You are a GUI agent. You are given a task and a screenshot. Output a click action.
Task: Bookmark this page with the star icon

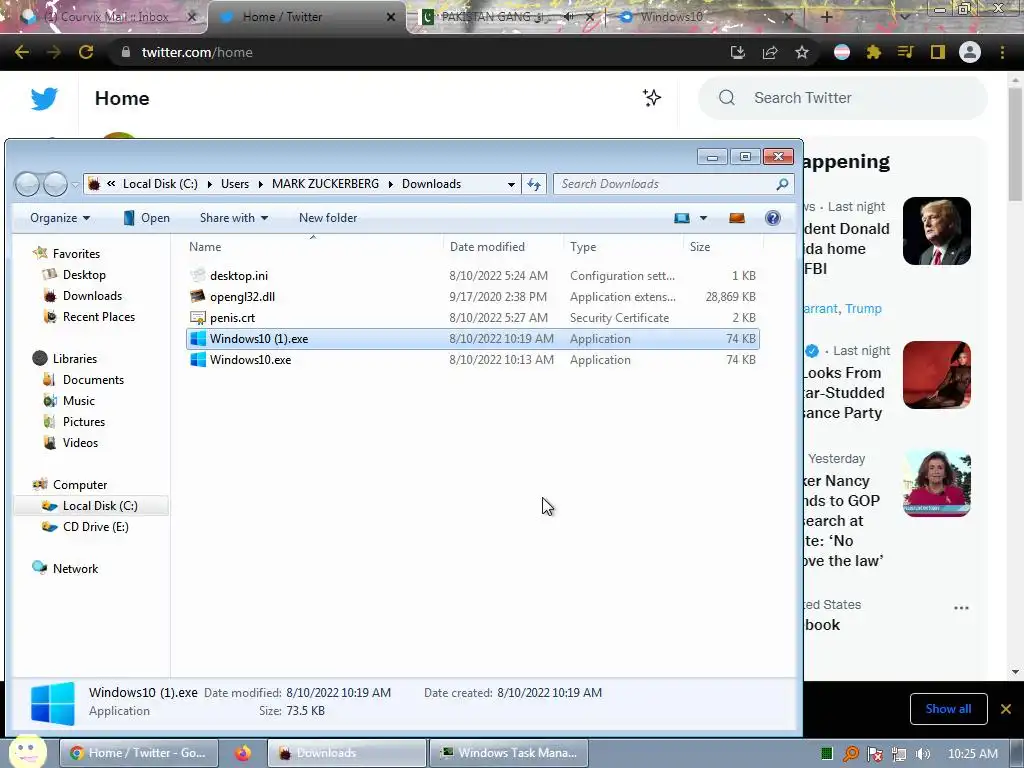point(802,52)
